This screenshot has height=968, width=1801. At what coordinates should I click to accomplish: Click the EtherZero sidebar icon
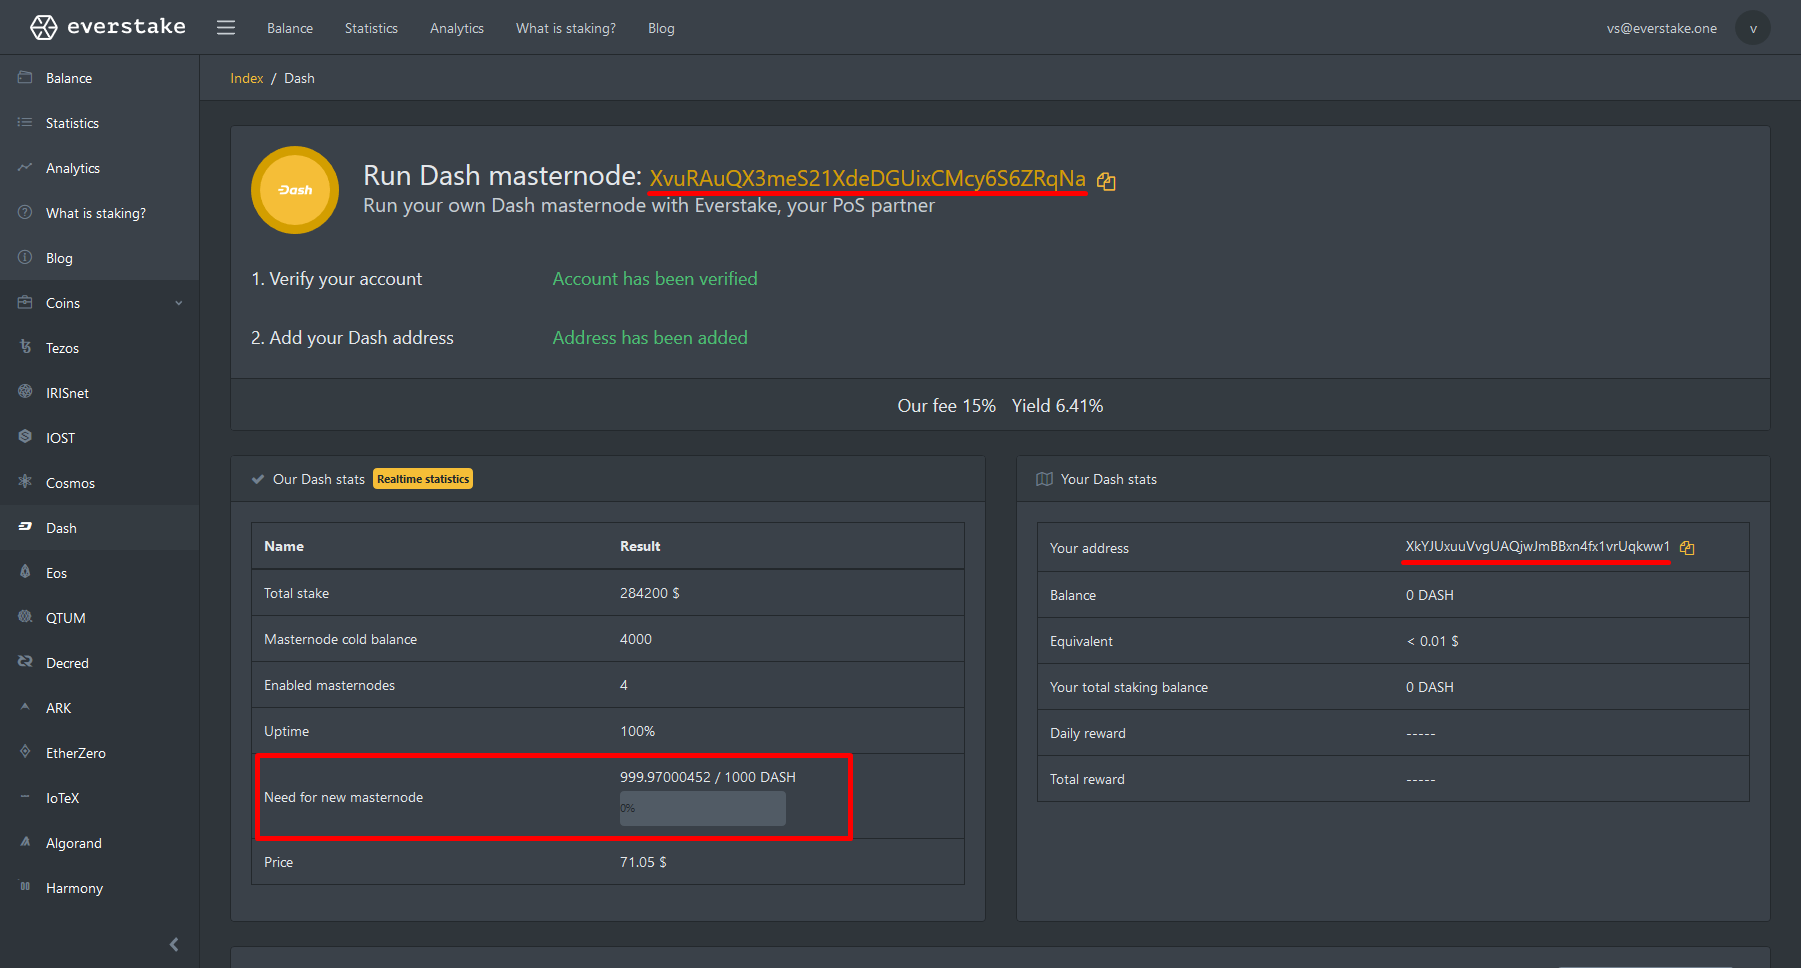tap(25, 752)
